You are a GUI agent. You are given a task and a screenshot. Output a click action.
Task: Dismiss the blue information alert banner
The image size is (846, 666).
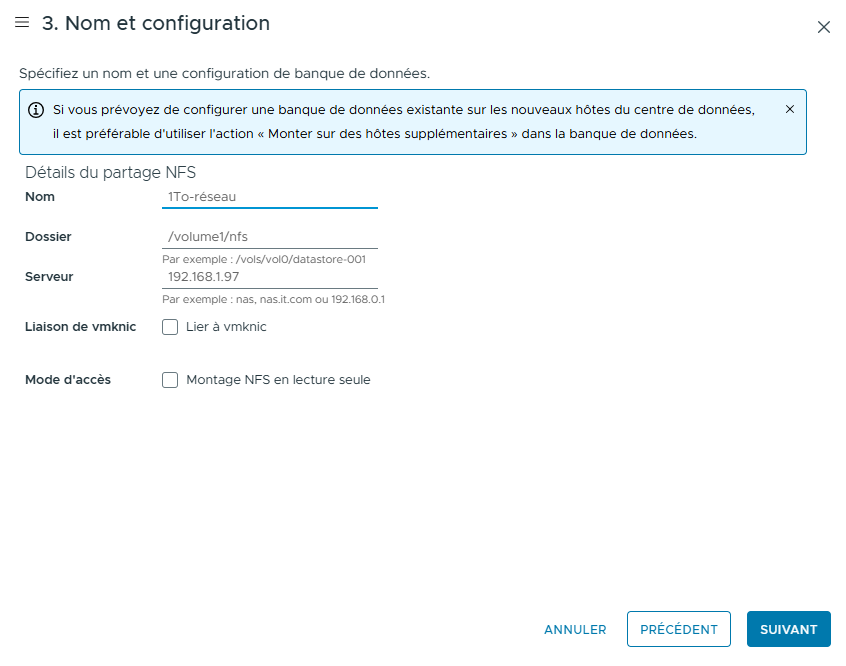790,109
